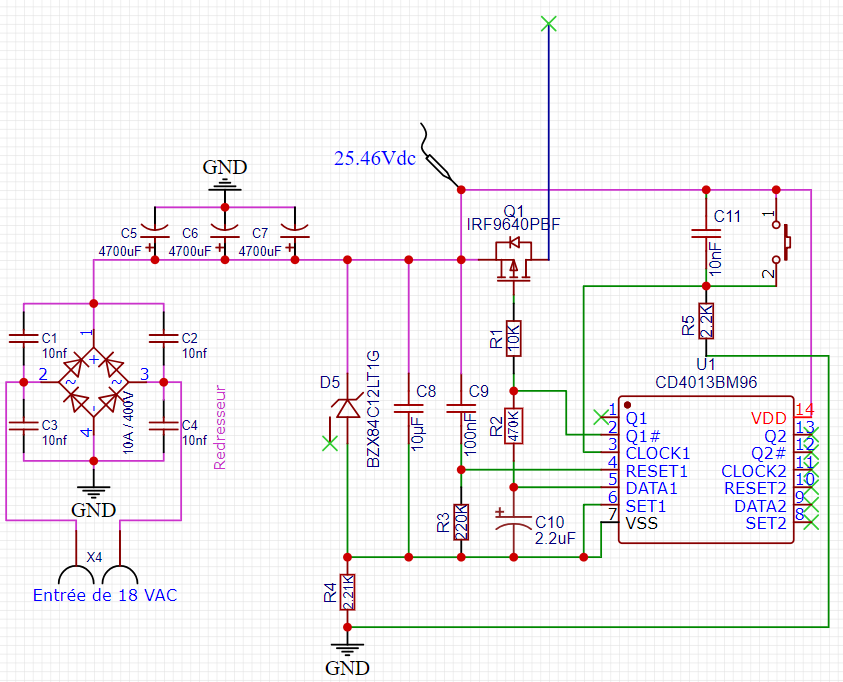Screen dimensions: 843x682
Task: Click the no-connect X at top of blue wire
Action: [x=548, y=23]
